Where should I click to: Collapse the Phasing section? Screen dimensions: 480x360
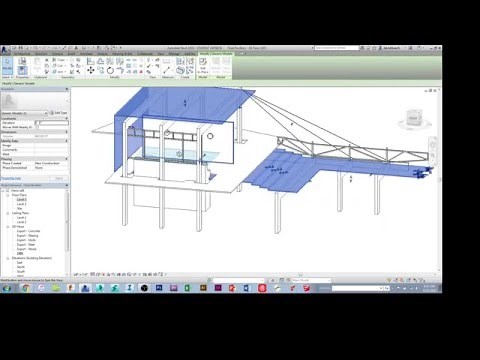67,159
